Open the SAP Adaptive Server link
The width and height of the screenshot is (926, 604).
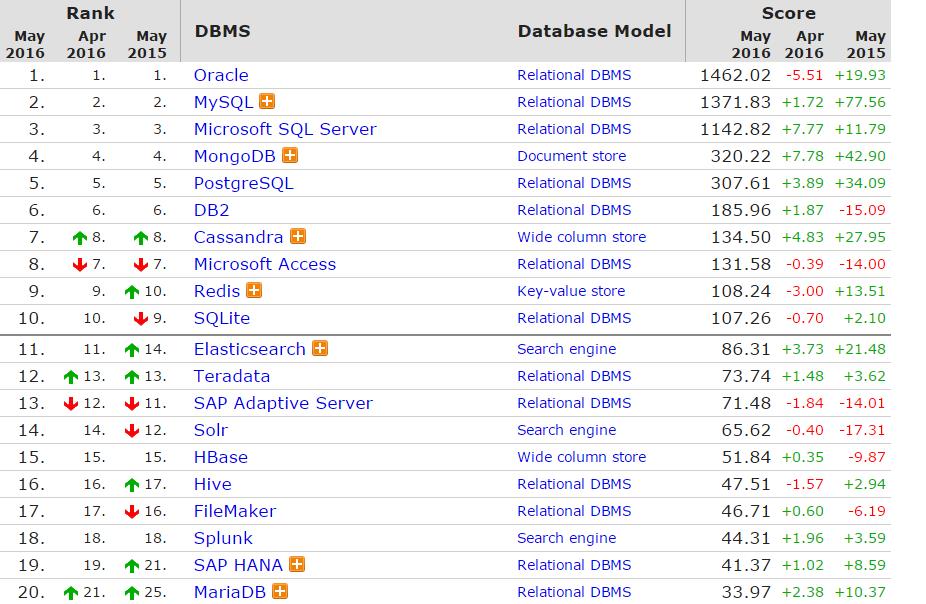coord(283,403)
